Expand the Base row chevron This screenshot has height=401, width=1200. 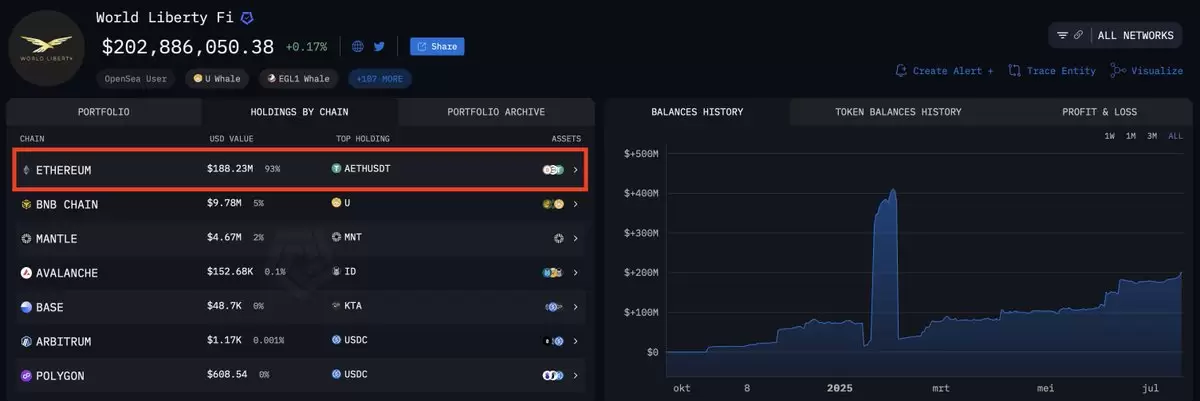[575, 307]
